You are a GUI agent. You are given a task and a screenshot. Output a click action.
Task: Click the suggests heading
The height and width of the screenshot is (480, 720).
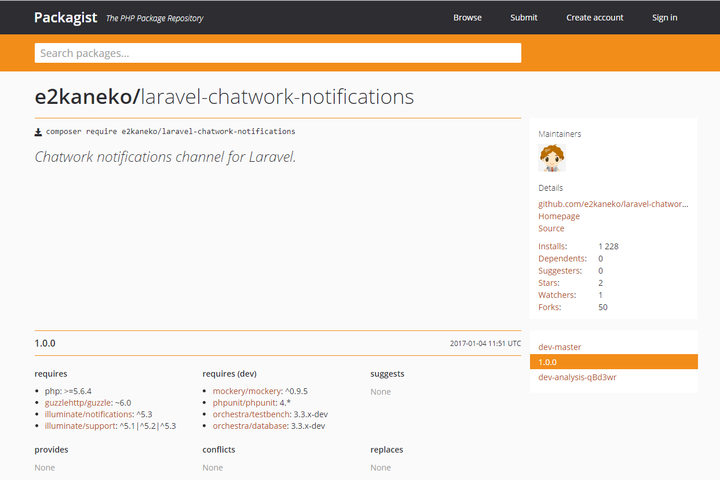[387, 374]
